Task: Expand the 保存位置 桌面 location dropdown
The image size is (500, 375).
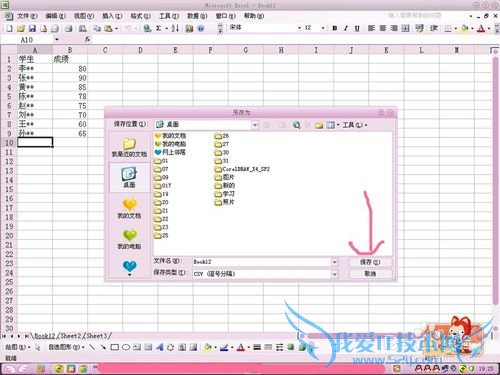Action: [x=255, y=125]
